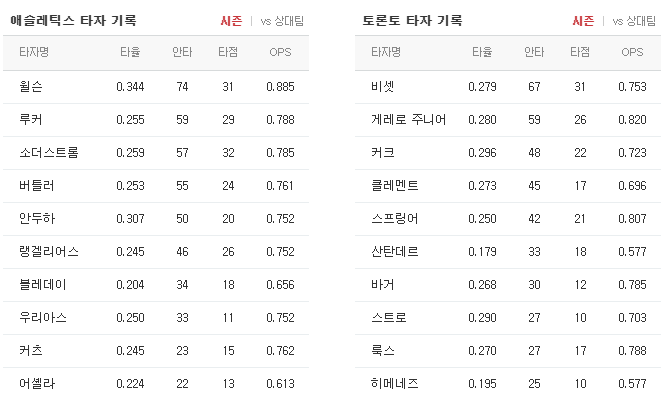The width and height of the screenshot is (667, 413).
Task: Click 윌슨's OPS value 0.885
Action: coord(280,87)
